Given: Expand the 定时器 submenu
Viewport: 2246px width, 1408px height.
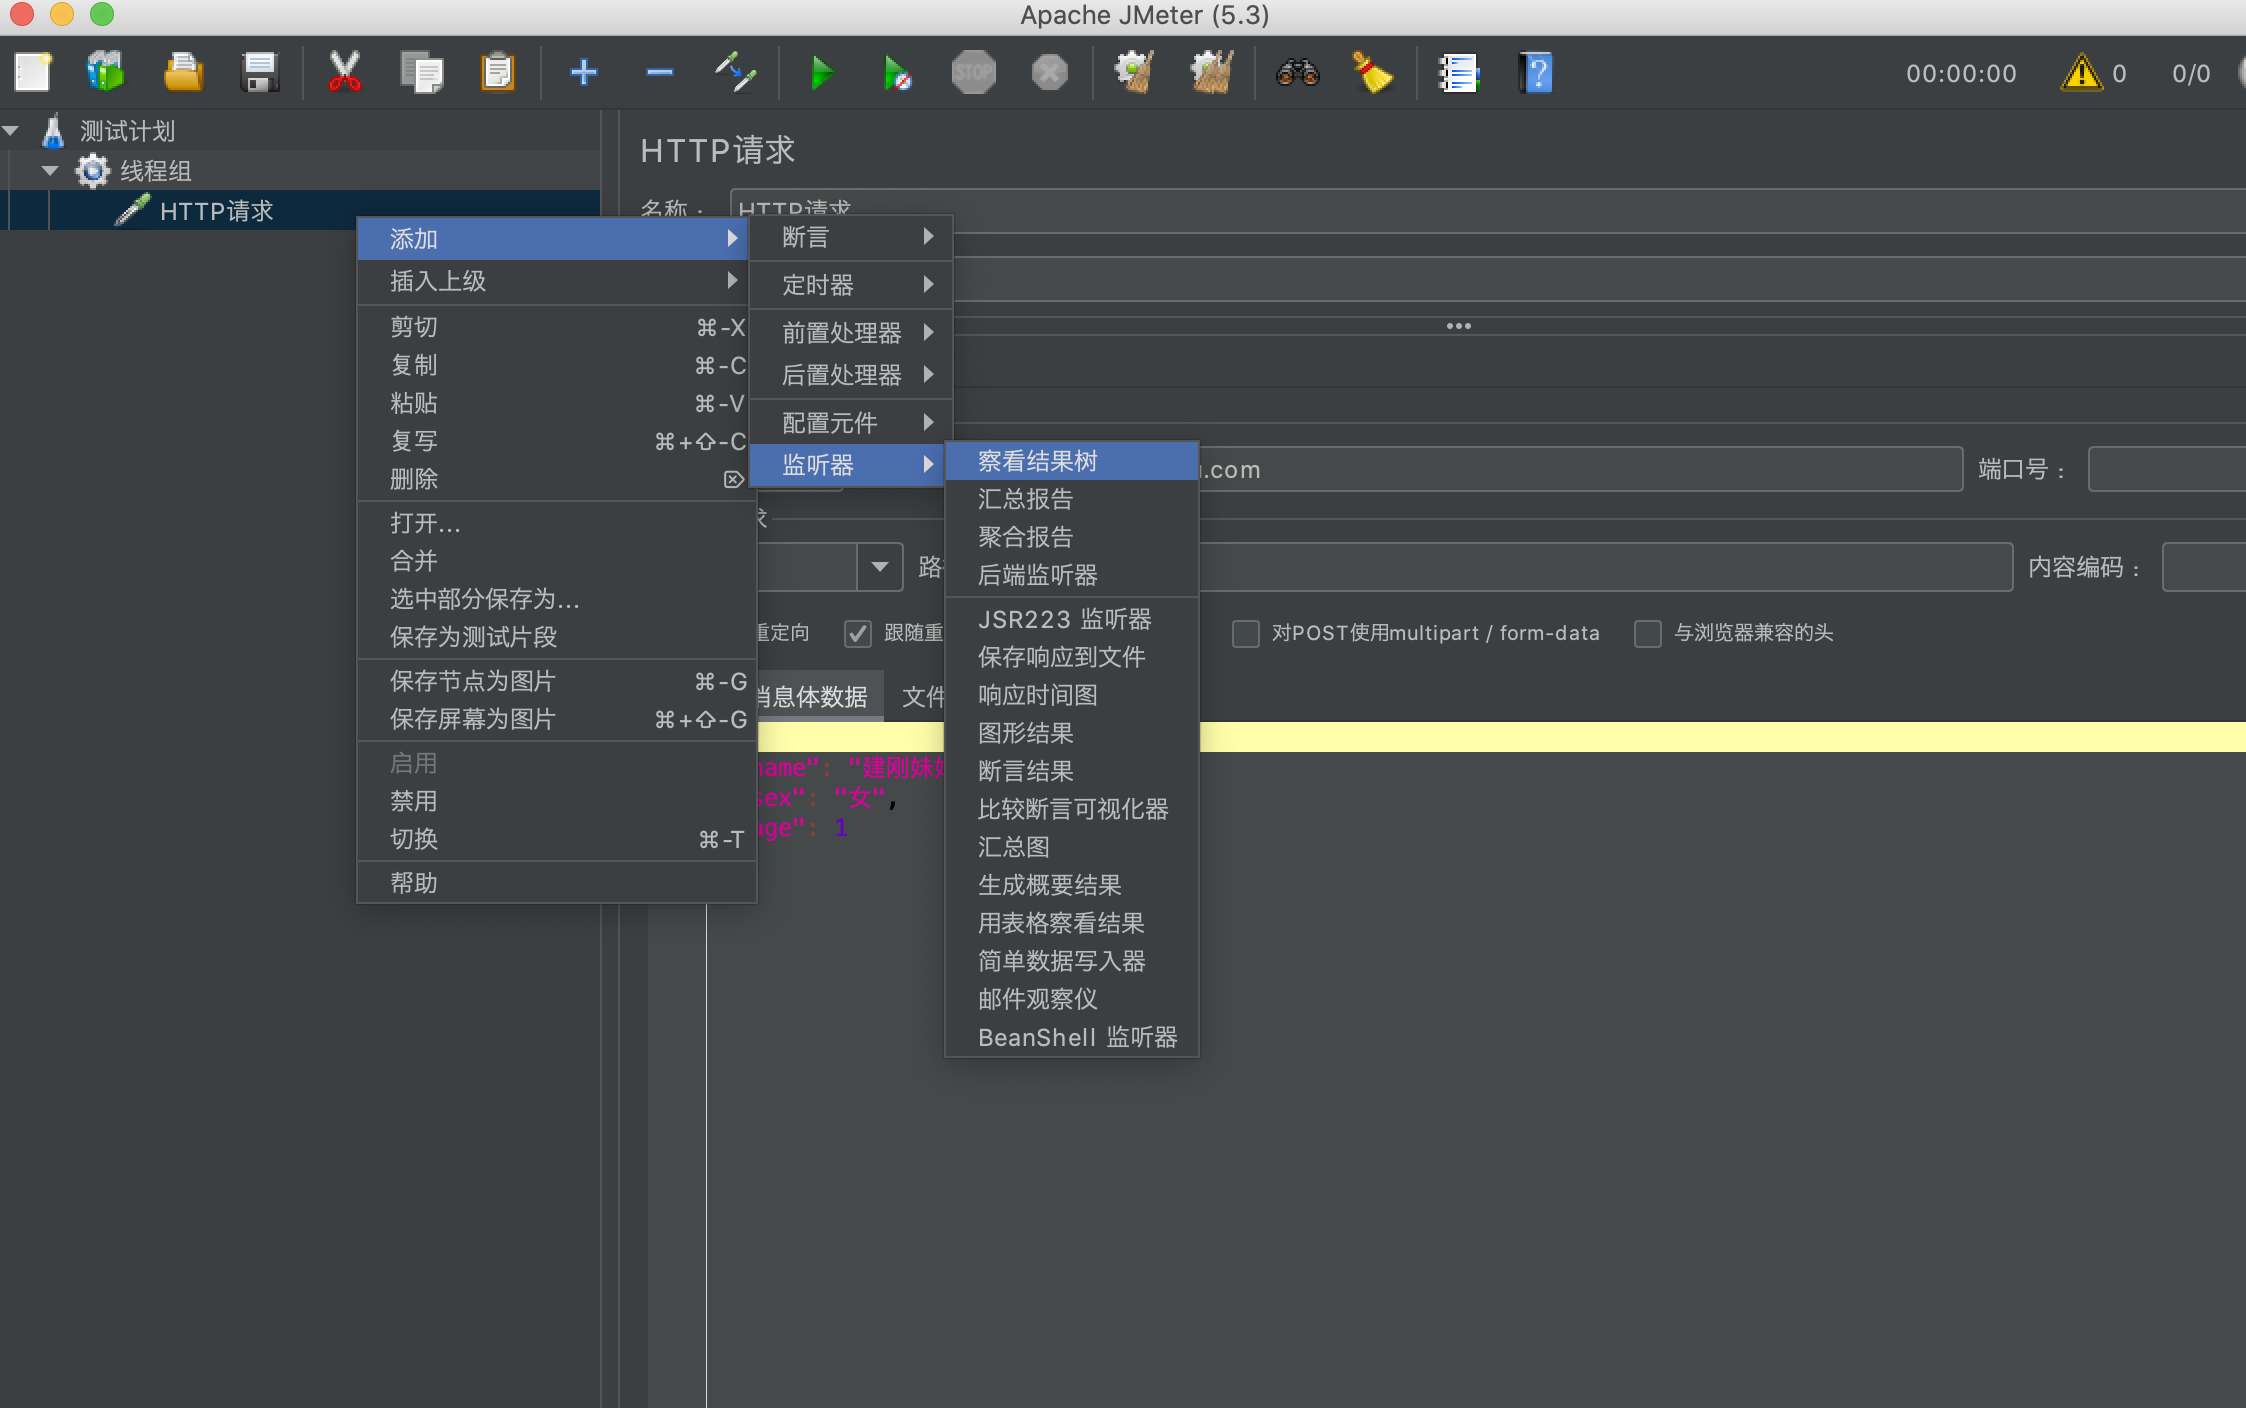Looking at the screenshot, I should 850,285.
